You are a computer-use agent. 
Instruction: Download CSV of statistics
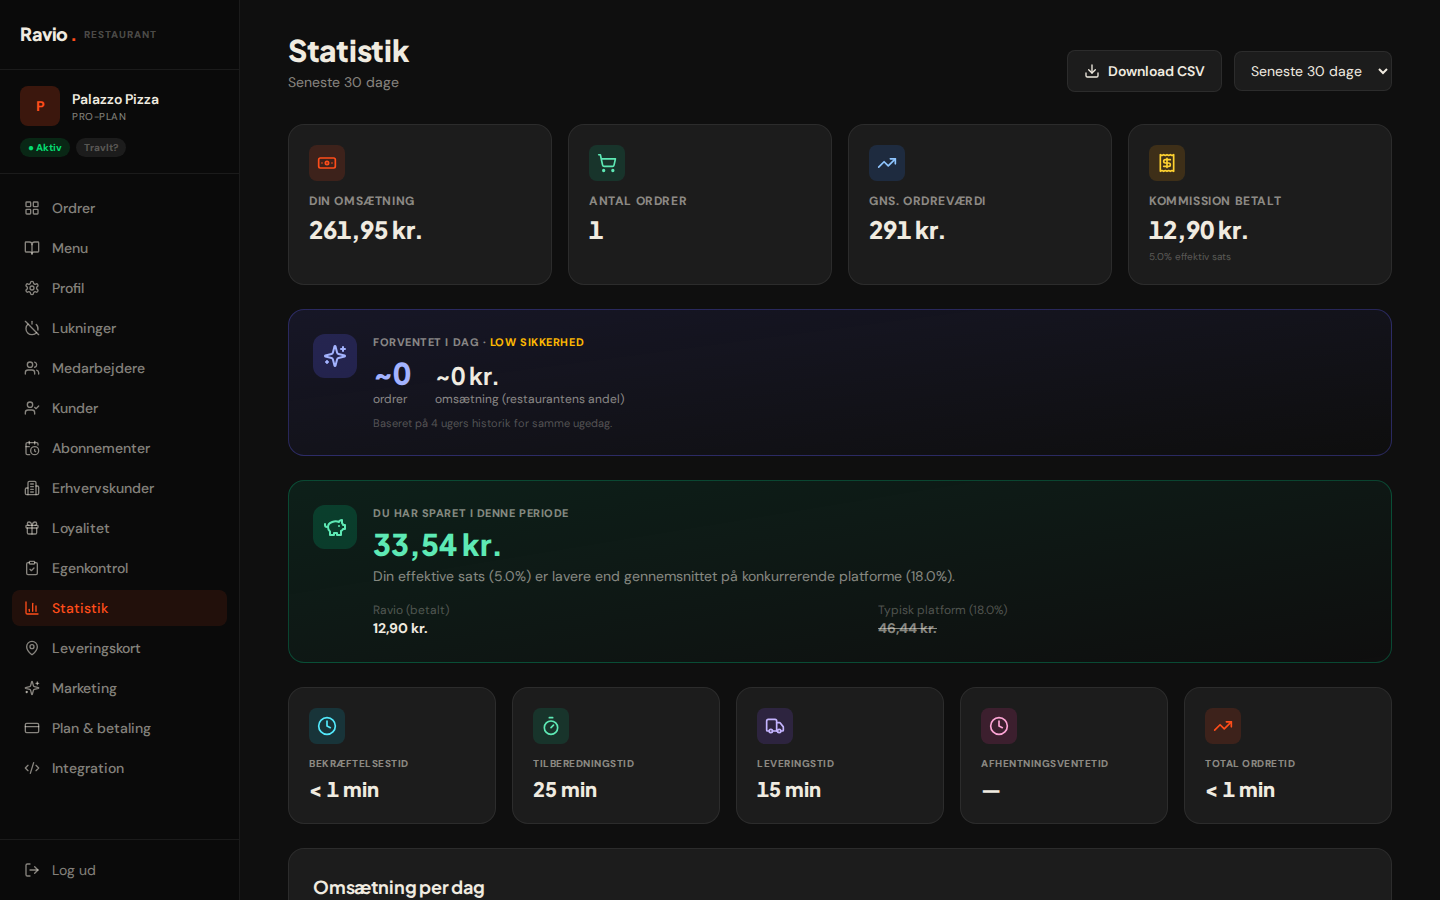pos(1144,71)
